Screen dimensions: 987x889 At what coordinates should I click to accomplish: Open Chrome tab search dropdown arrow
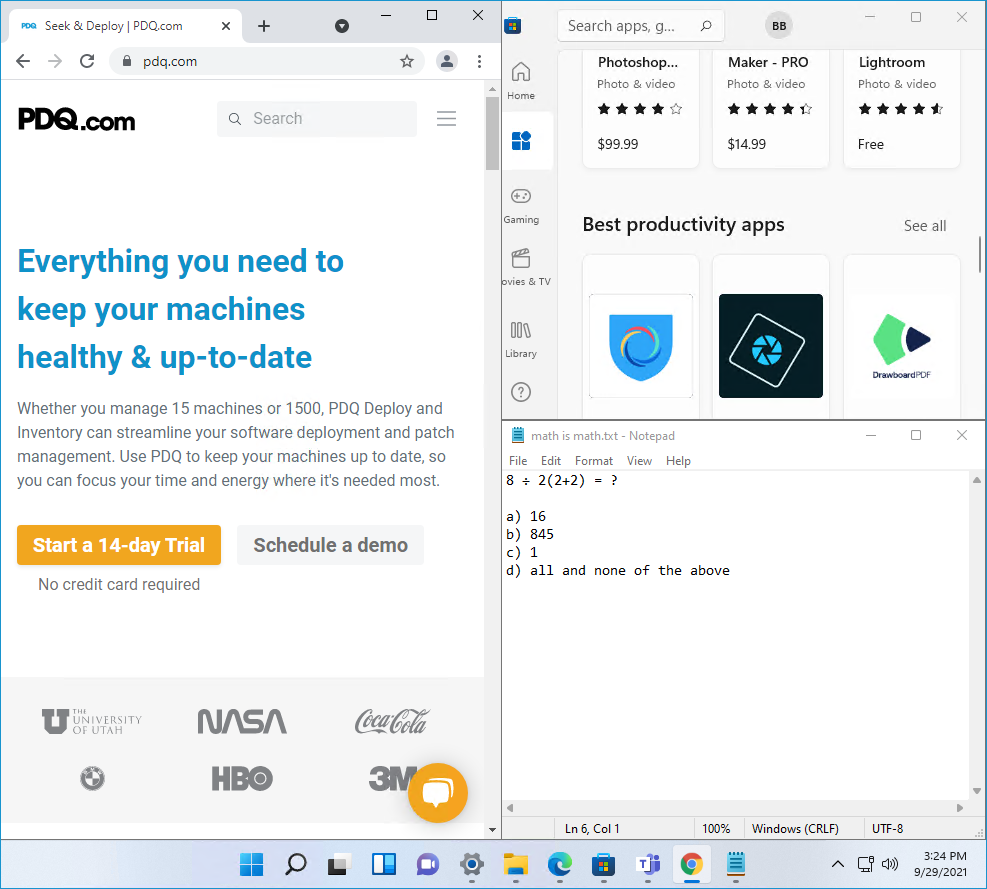(342, 26)
